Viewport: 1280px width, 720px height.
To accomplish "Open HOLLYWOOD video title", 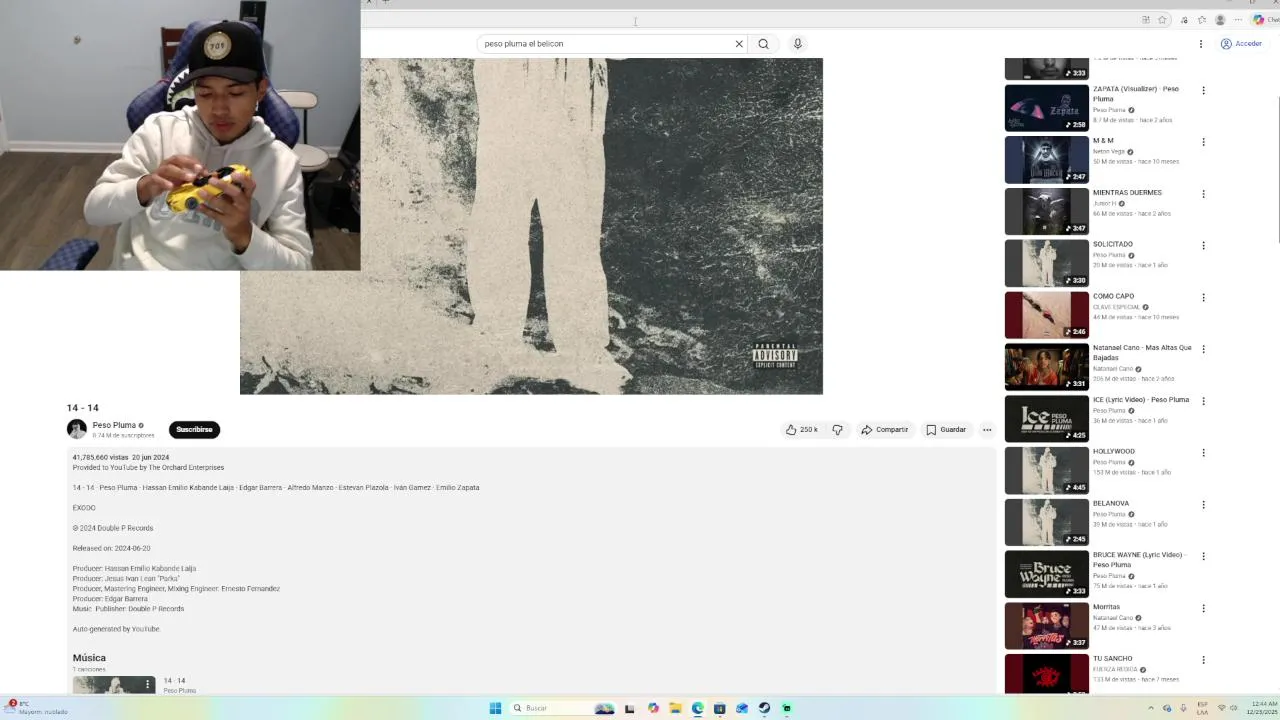I will (x=1114, y=451).
